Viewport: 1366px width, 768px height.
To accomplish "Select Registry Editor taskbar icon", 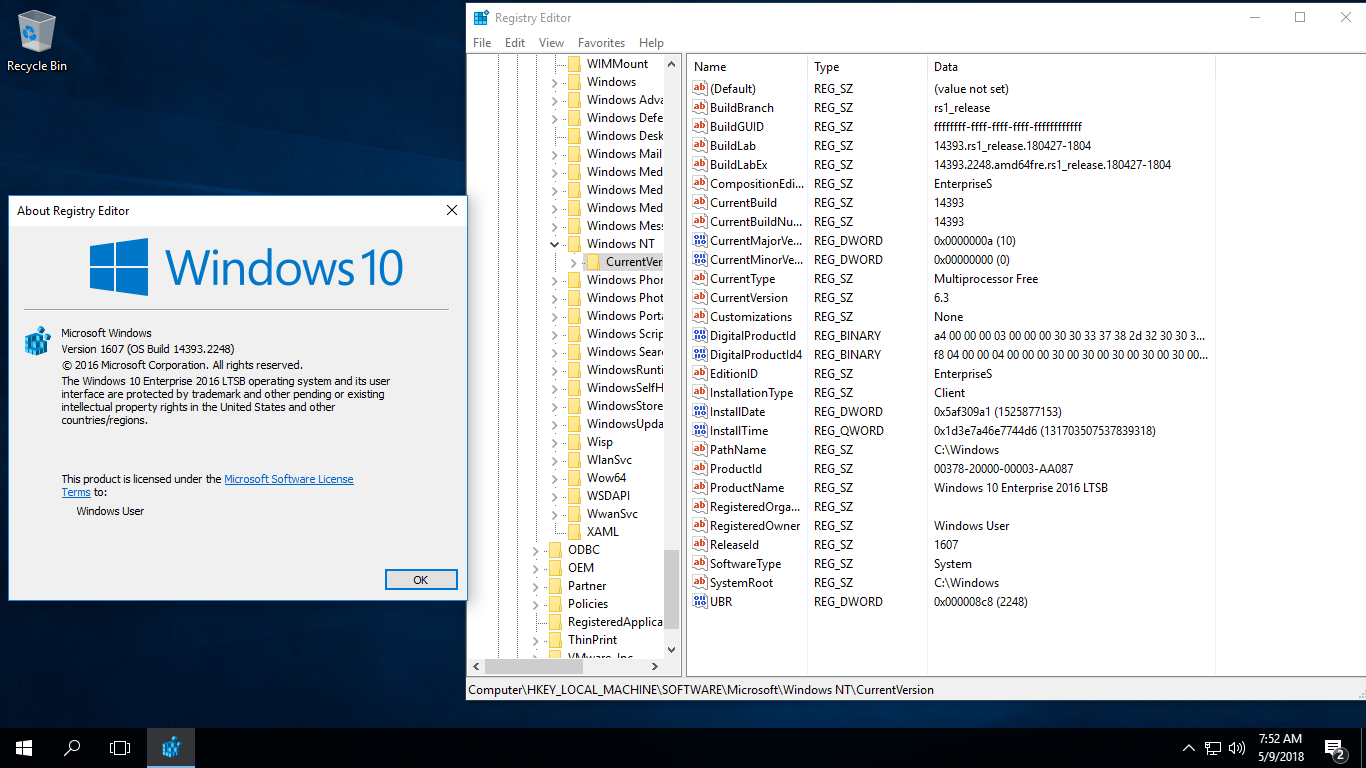I will (171, 747).
